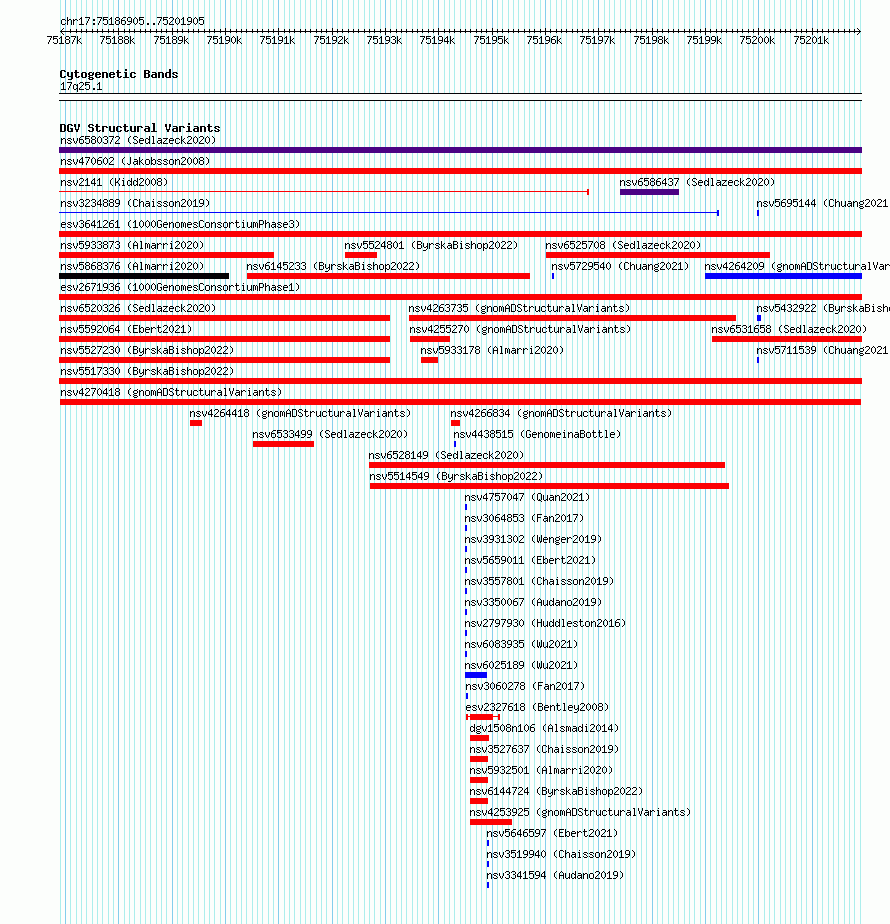Open nsv6025189 (Wu2021) entry

pyautogui.click(x=521, y=666)
